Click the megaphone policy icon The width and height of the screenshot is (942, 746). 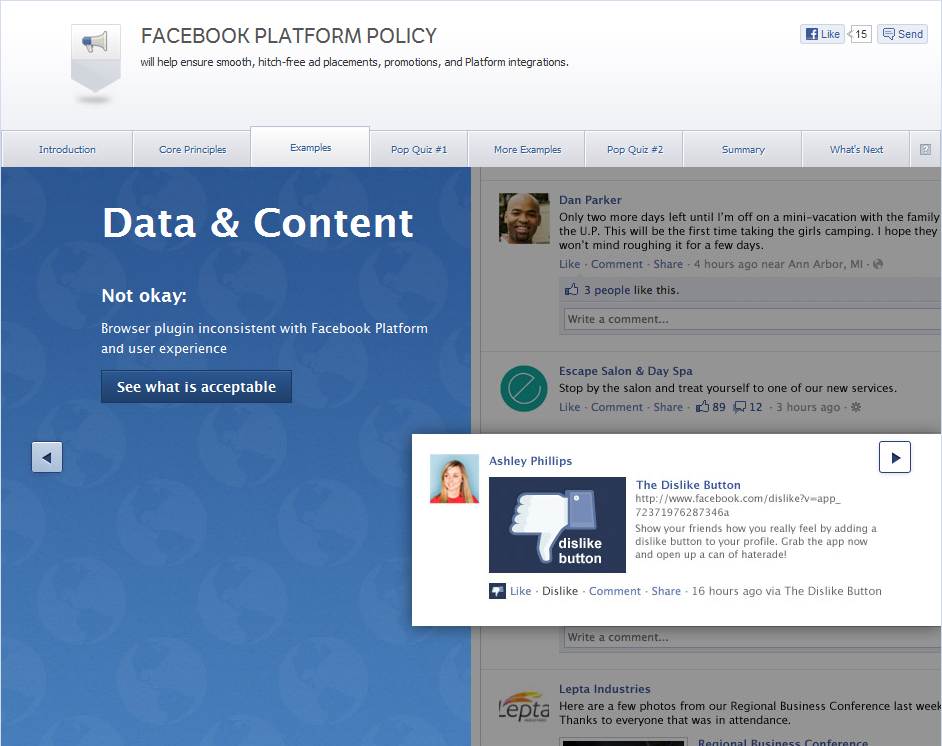pos(96,58)
